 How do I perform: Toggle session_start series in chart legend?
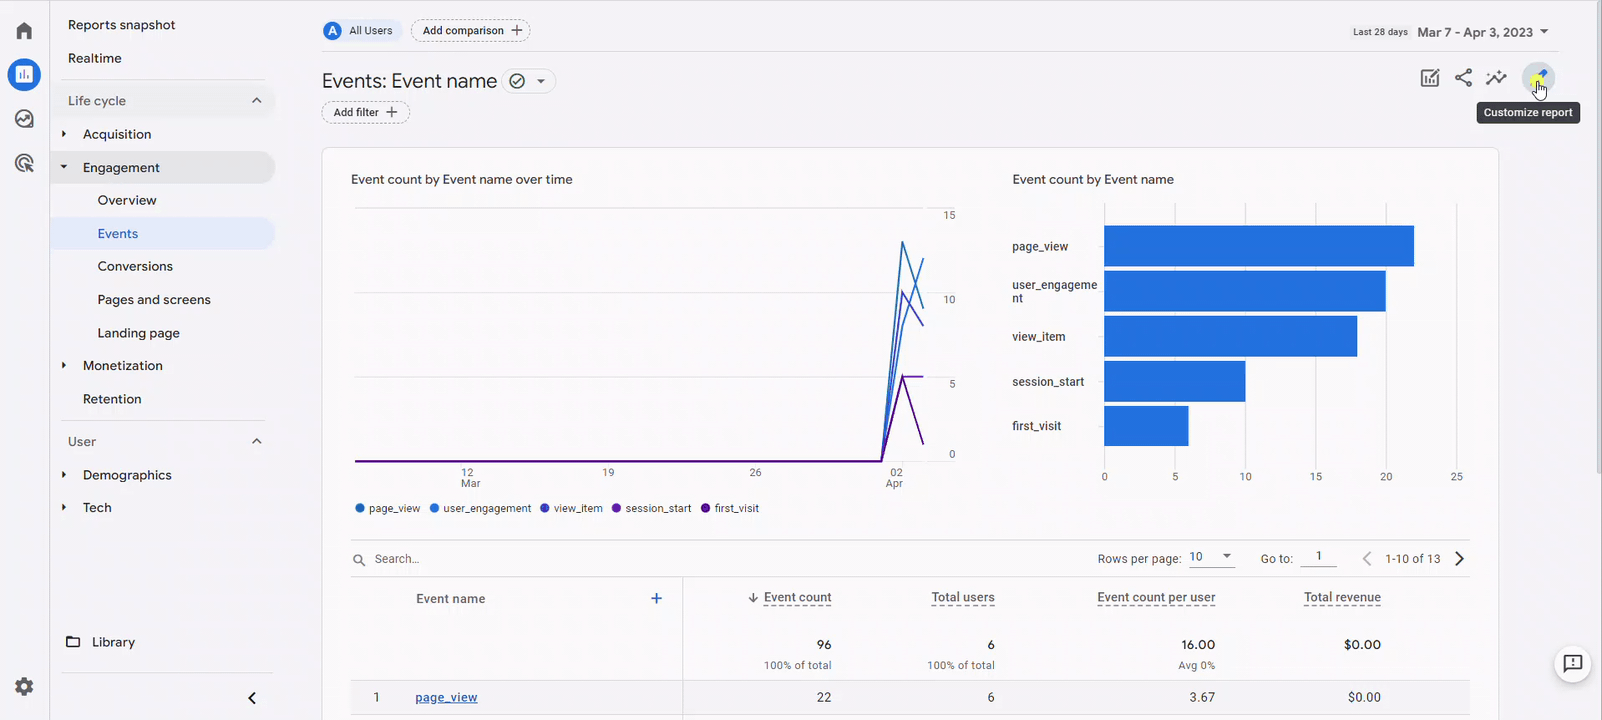tap(651, 508)
